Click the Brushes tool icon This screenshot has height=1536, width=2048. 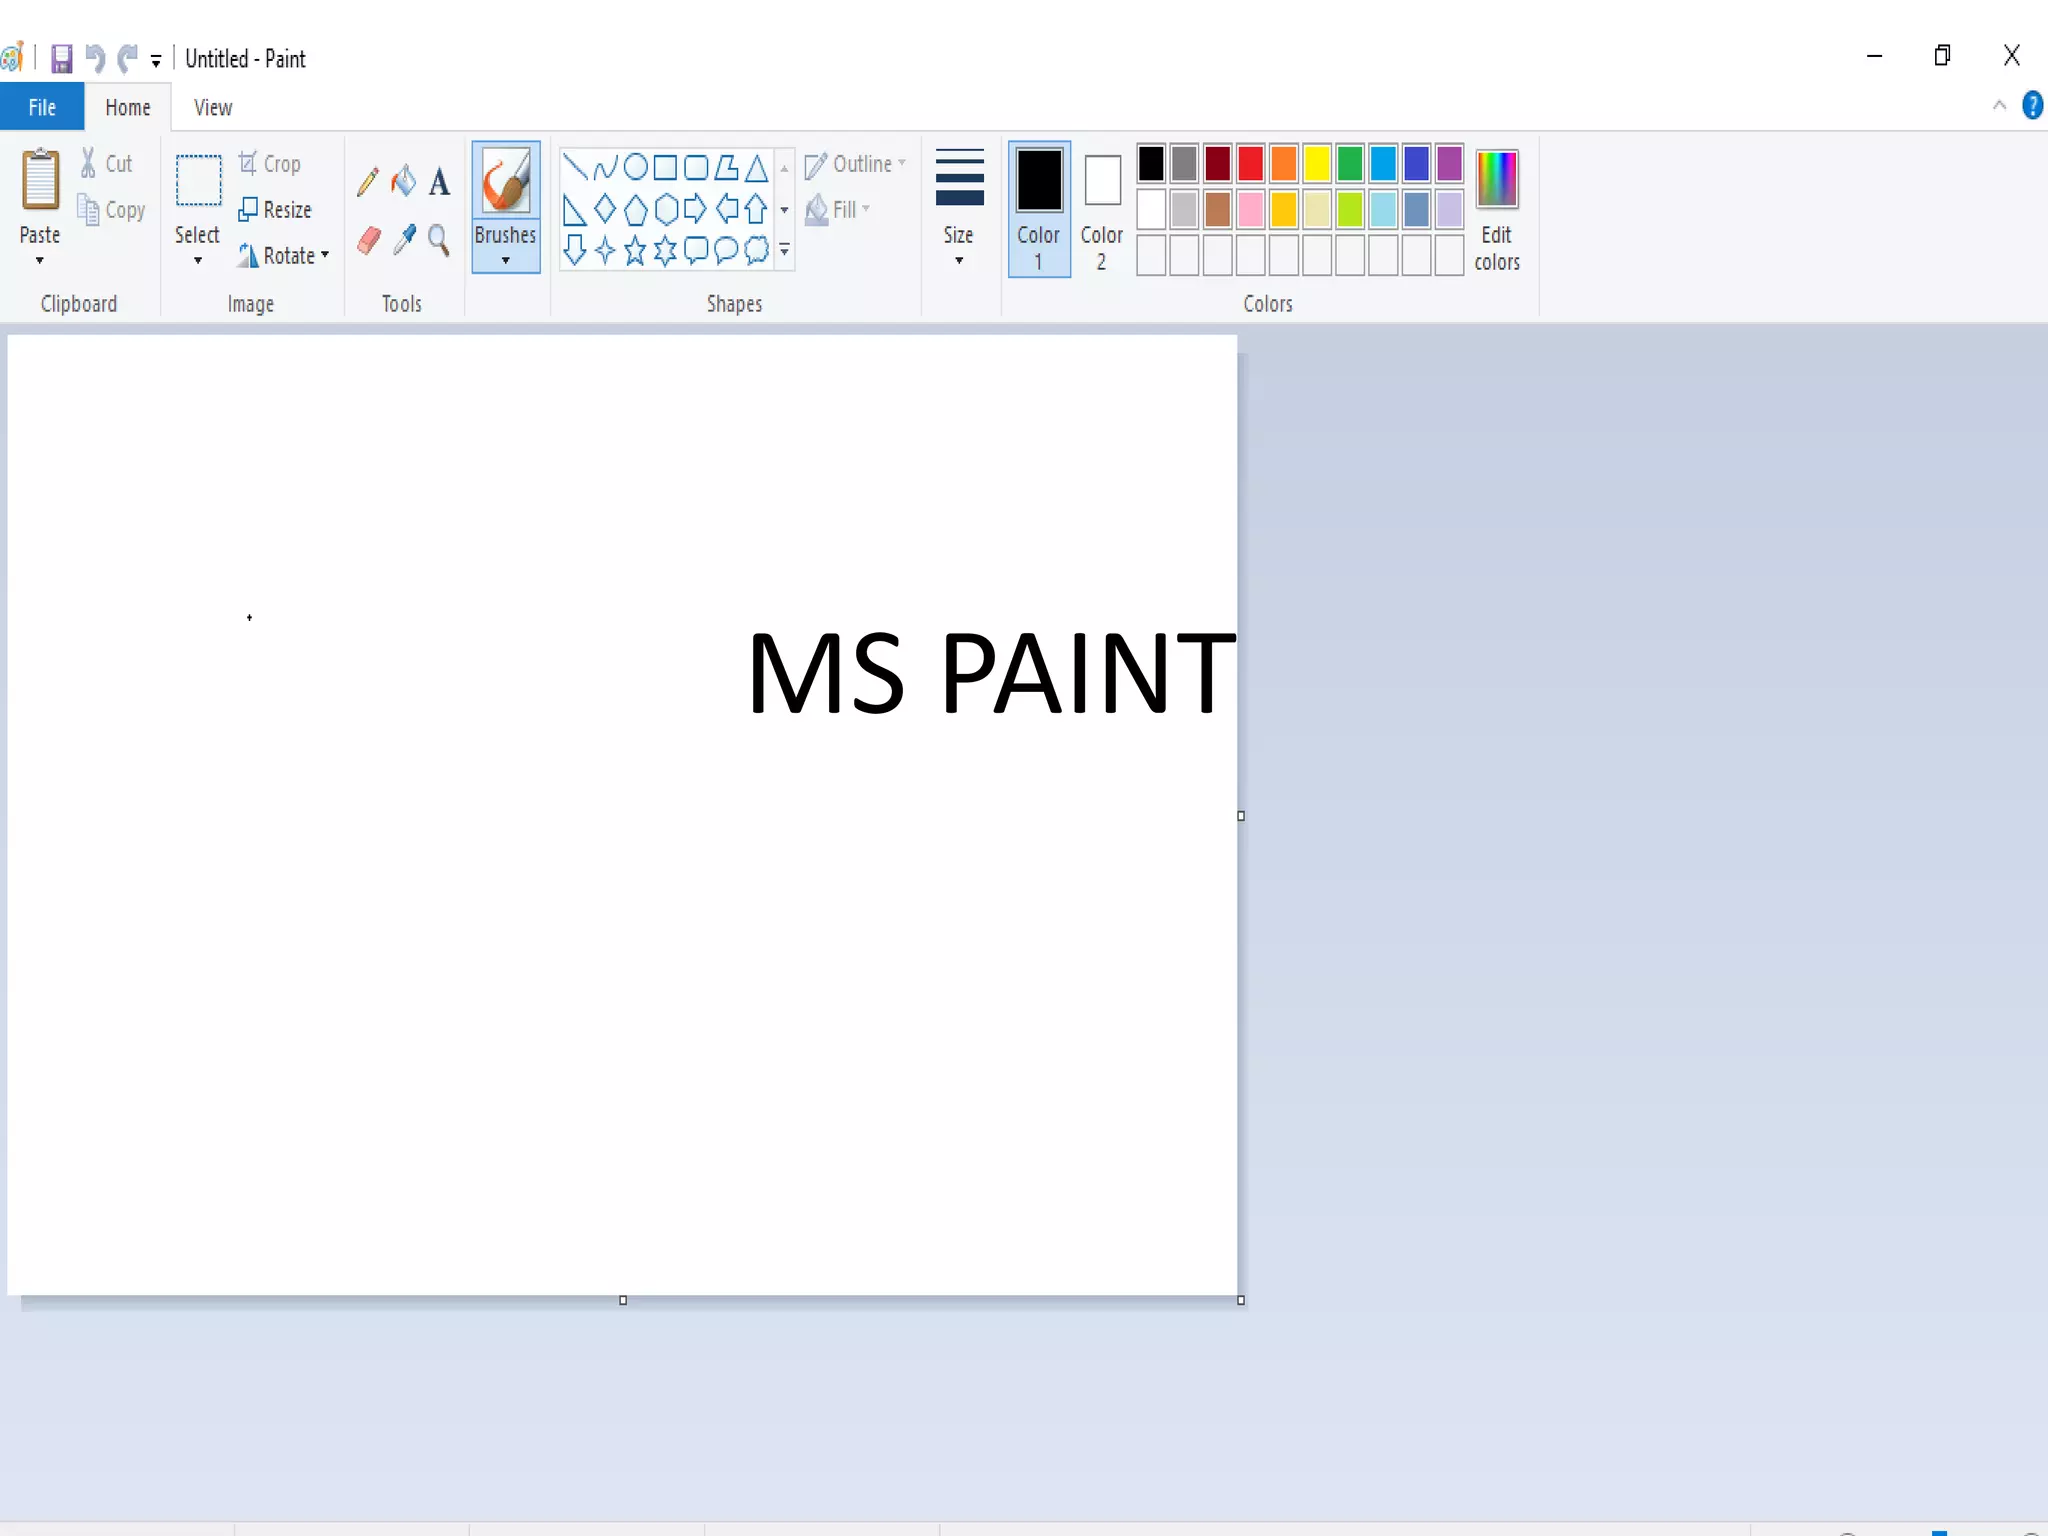506,181
